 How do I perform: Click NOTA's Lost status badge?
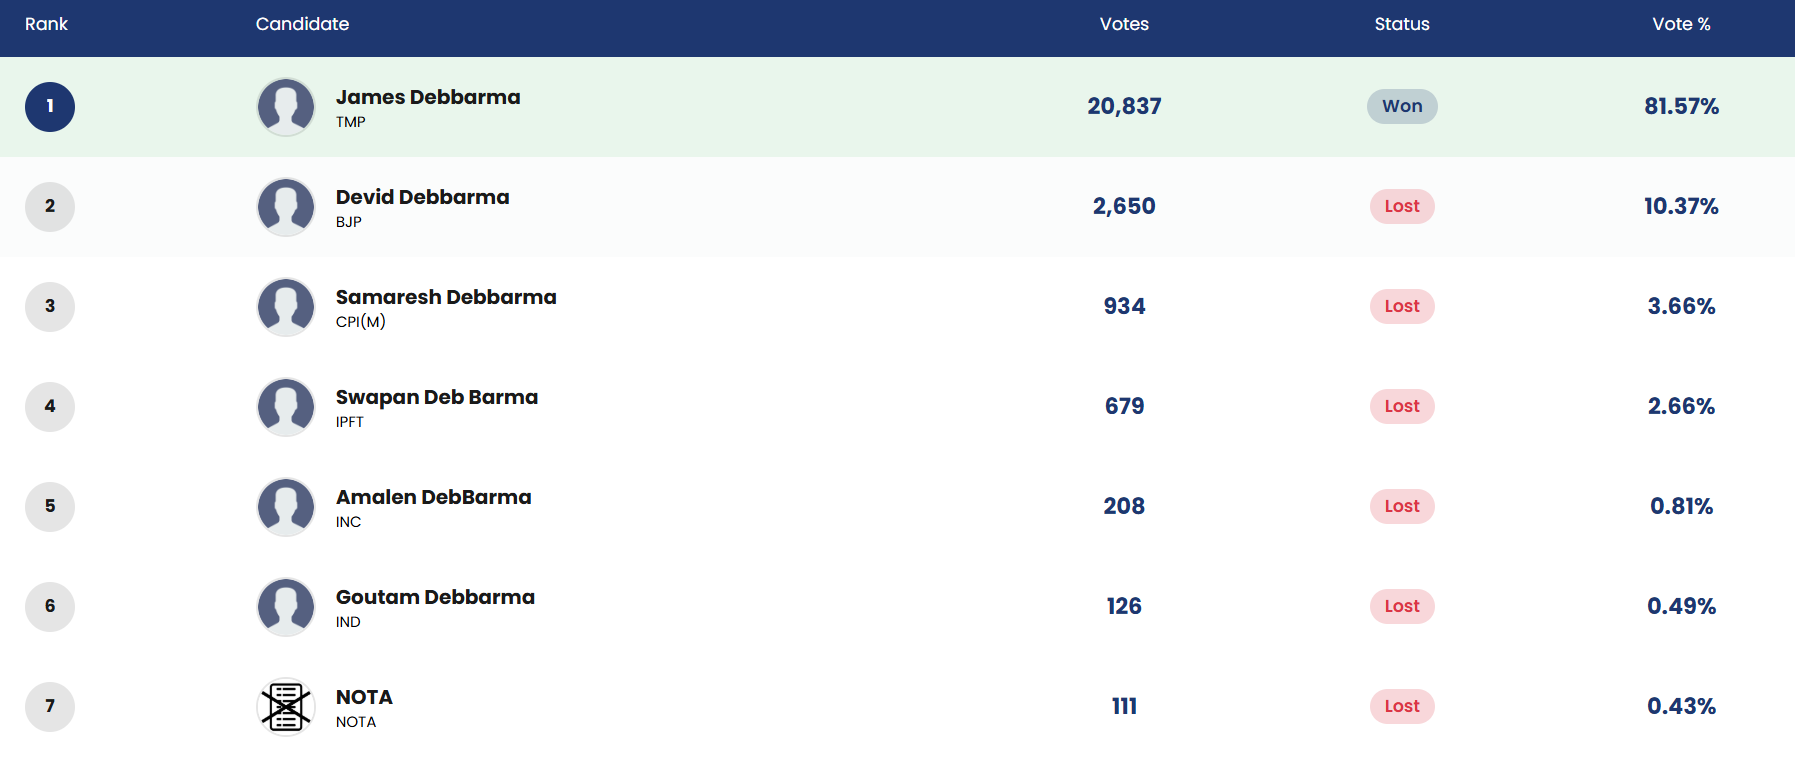(1402, 706)
